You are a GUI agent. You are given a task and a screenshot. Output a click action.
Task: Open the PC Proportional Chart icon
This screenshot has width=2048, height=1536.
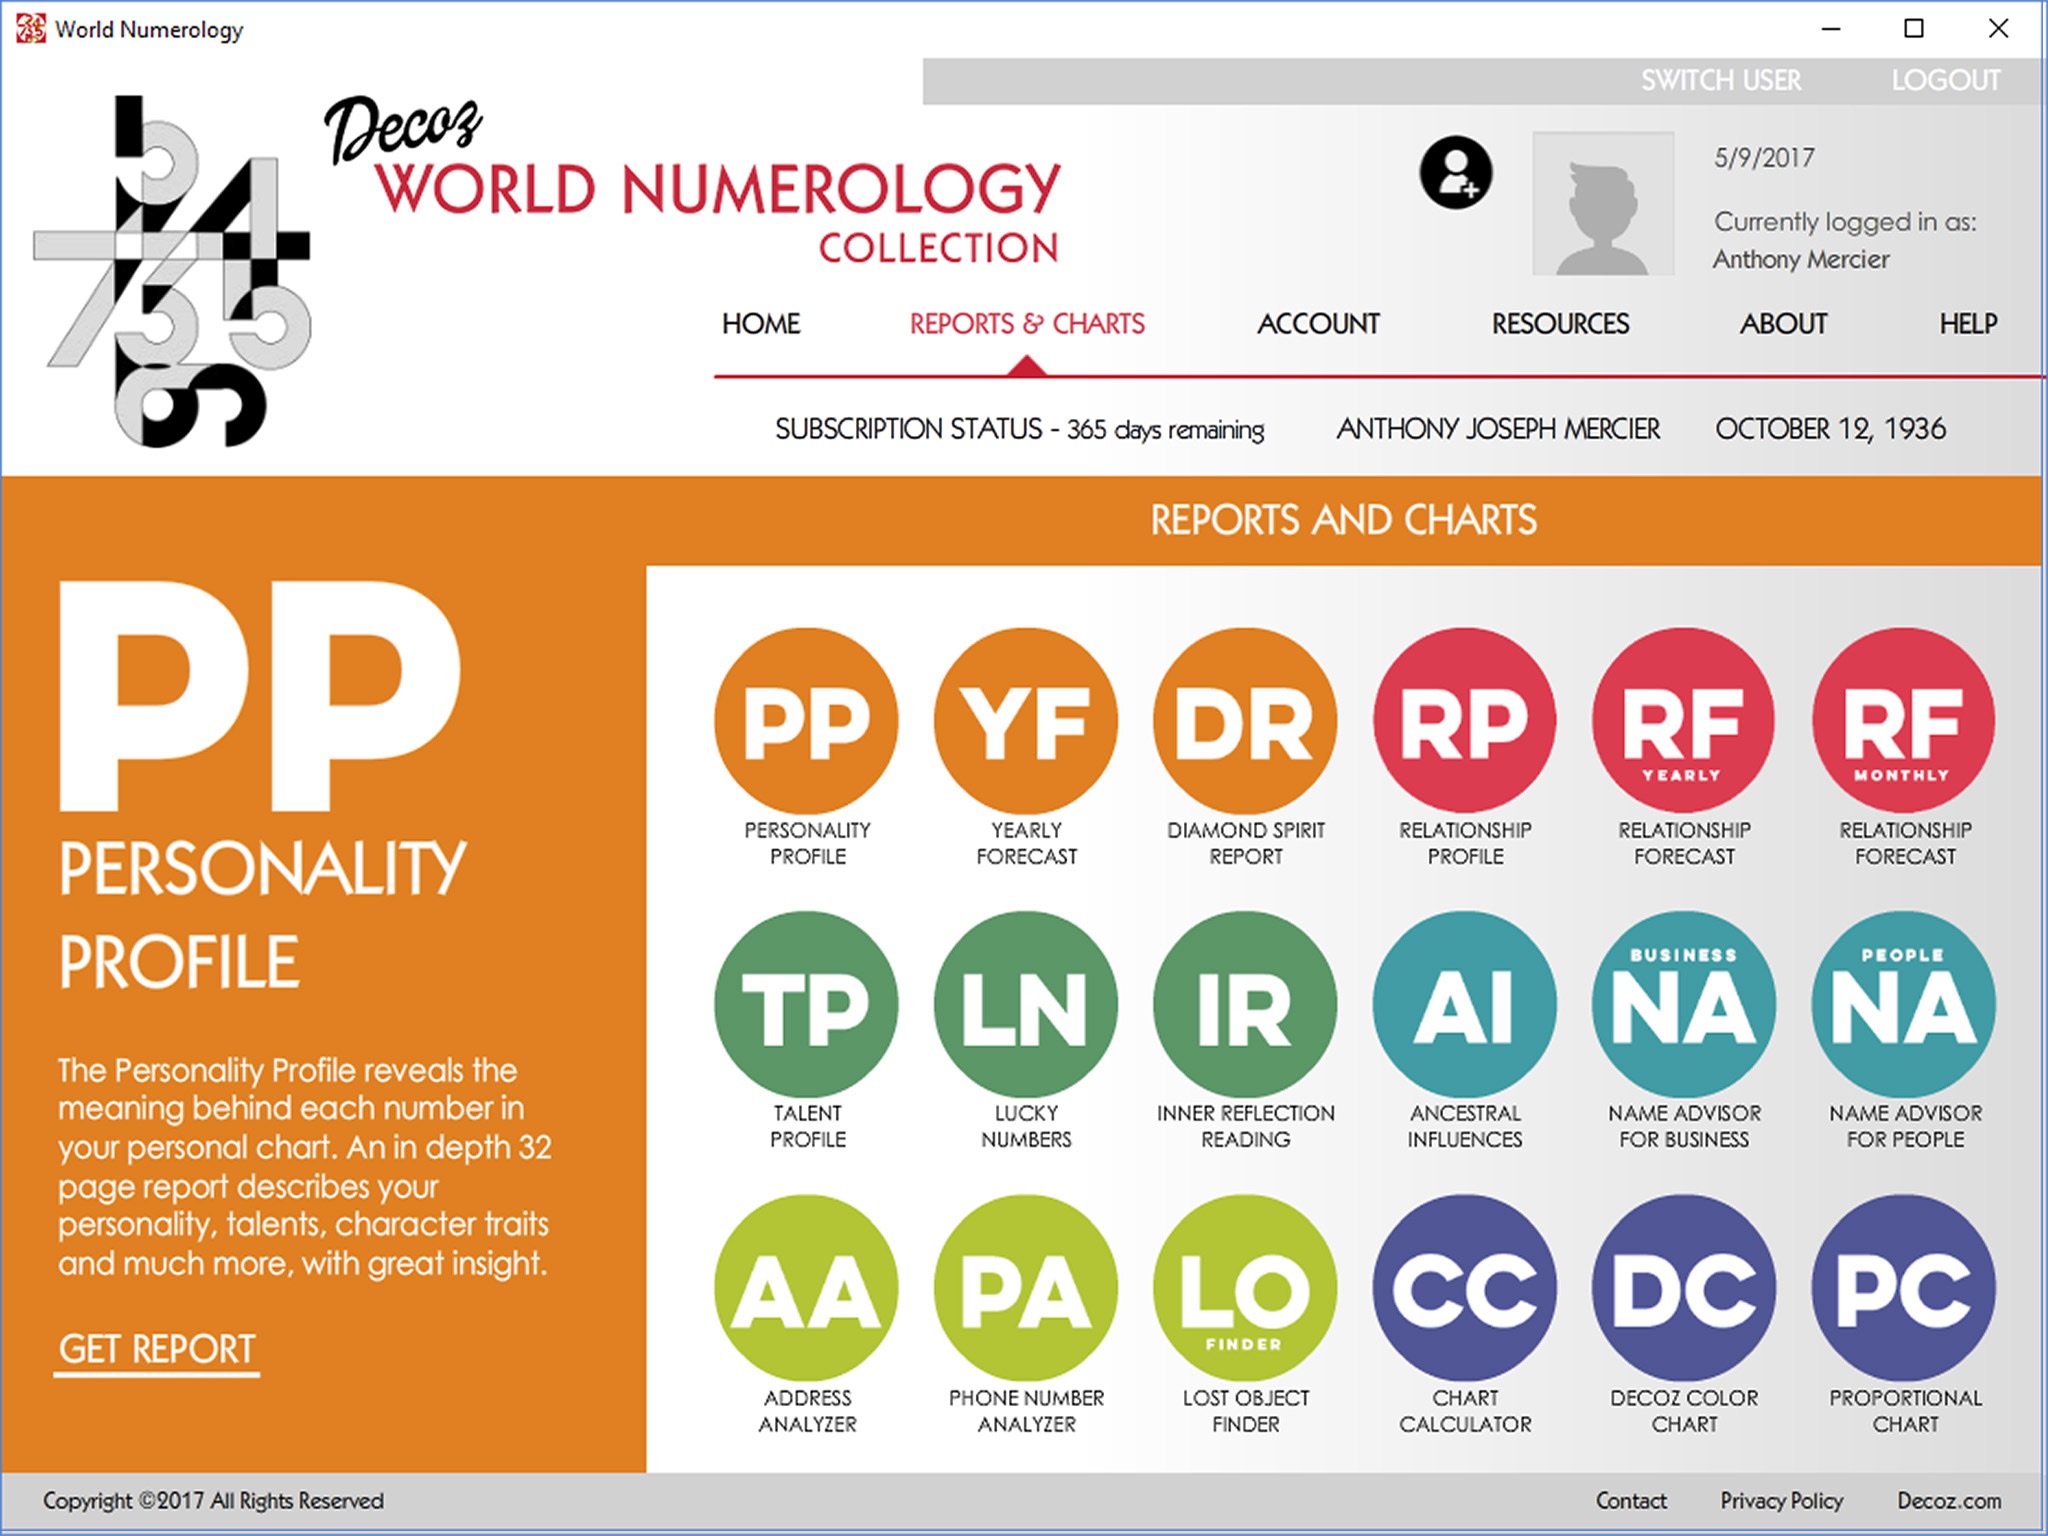click(x=1904, y=1288)
